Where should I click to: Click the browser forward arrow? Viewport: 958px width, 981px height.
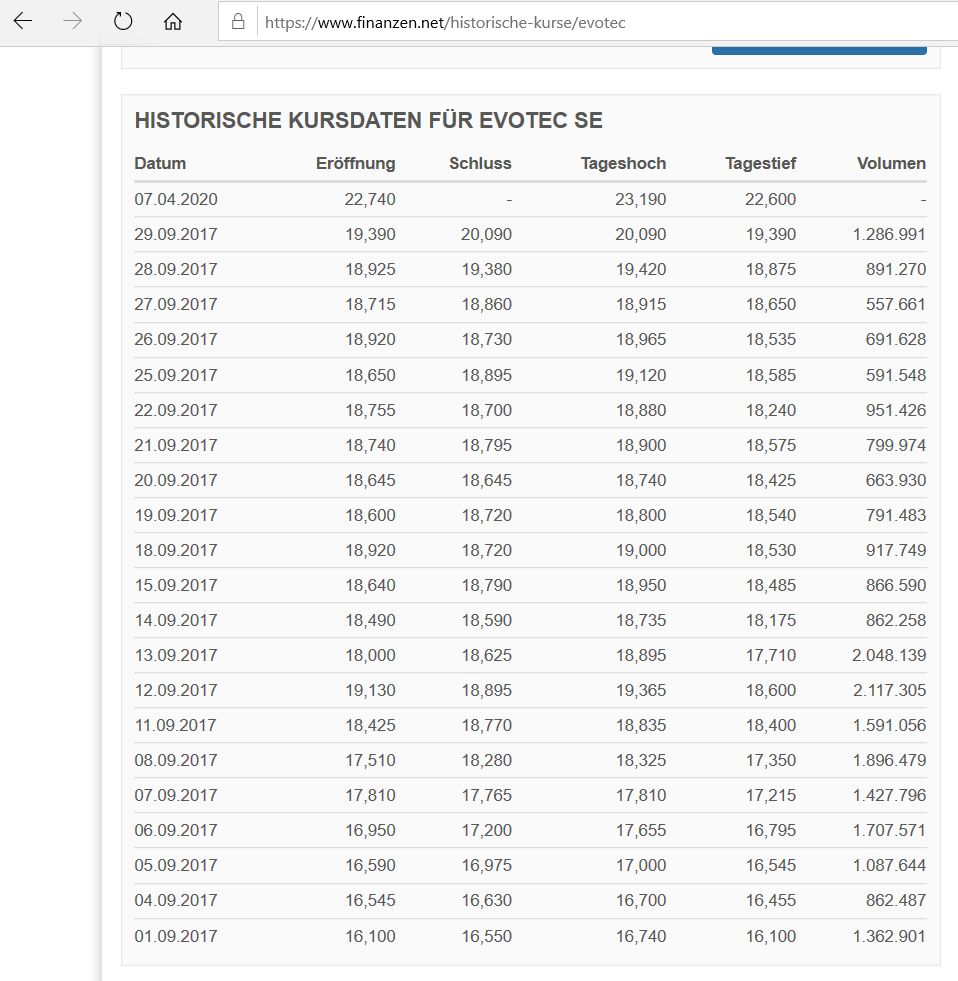[73, 21]
